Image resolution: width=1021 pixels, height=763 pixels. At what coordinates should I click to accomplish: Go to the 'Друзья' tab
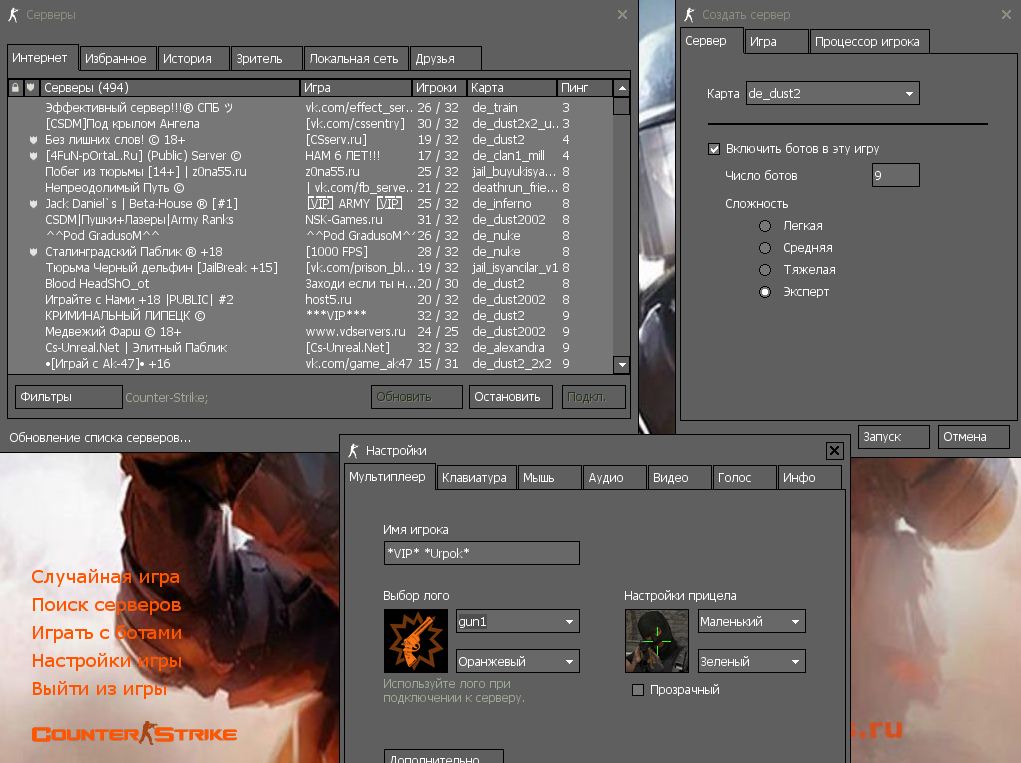(446, 59)
